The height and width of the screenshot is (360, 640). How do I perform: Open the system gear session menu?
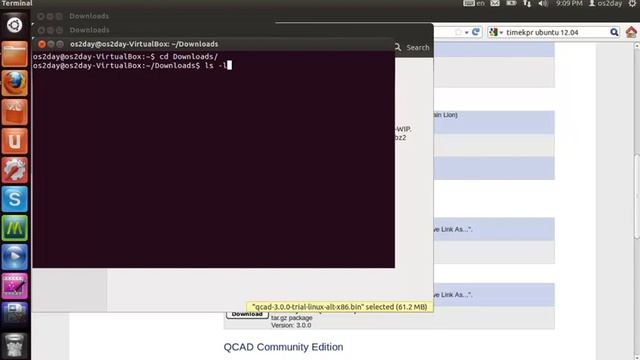point(632,3)
